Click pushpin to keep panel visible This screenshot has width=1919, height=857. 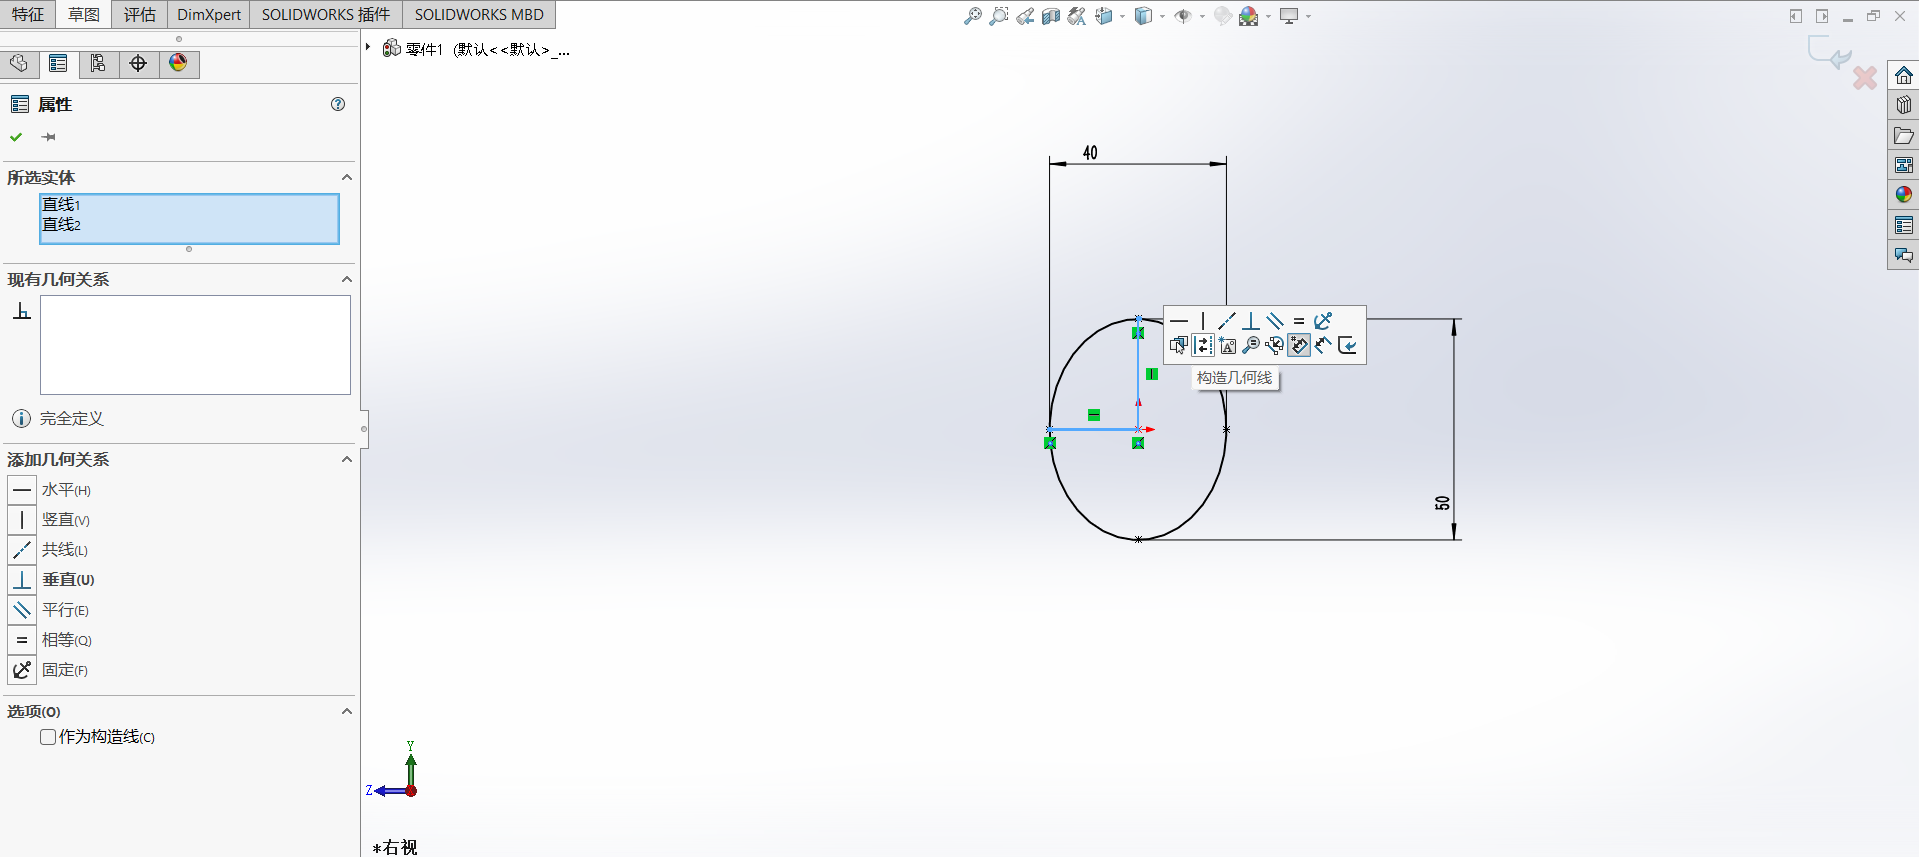pyautogui.click(x=48, y=137)
